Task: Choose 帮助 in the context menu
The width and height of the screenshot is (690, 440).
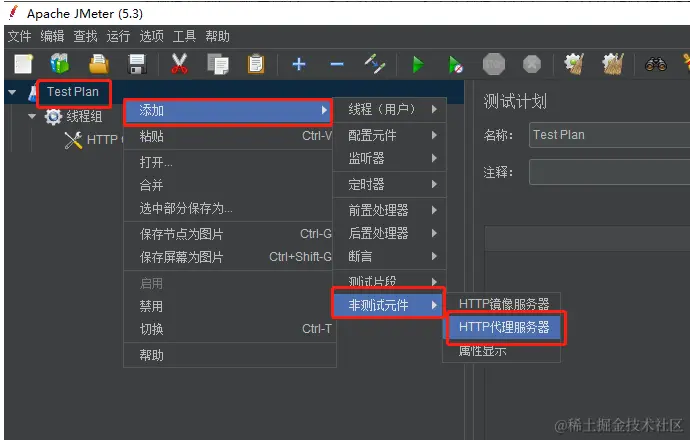Action: click(x=229, y=355)
